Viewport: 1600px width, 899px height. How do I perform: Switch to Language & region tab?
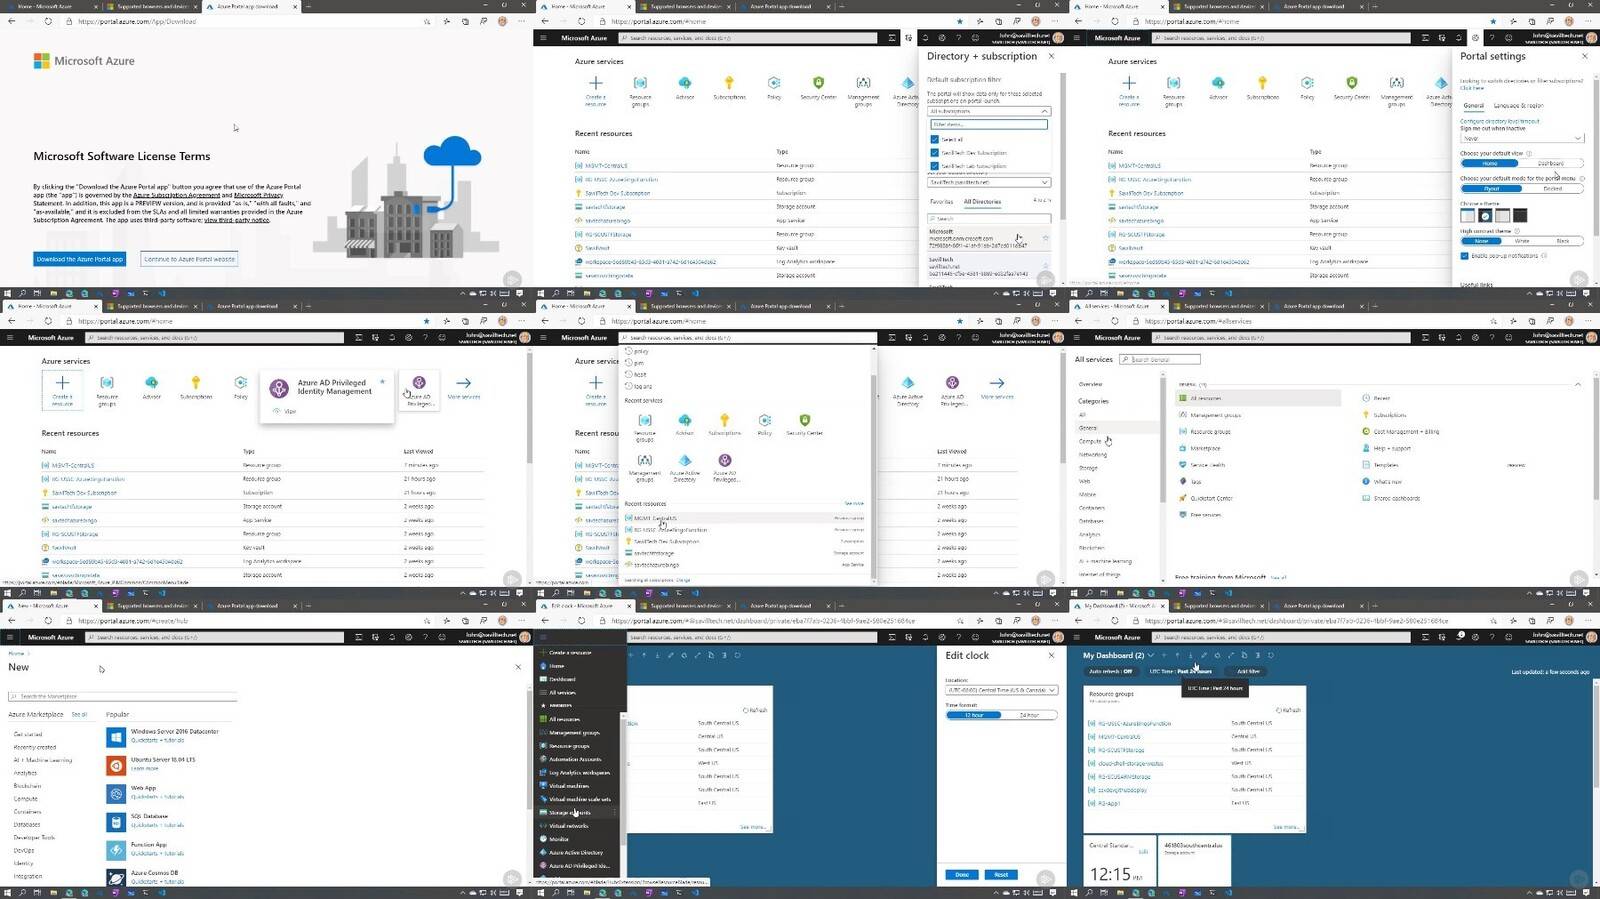1518,105
